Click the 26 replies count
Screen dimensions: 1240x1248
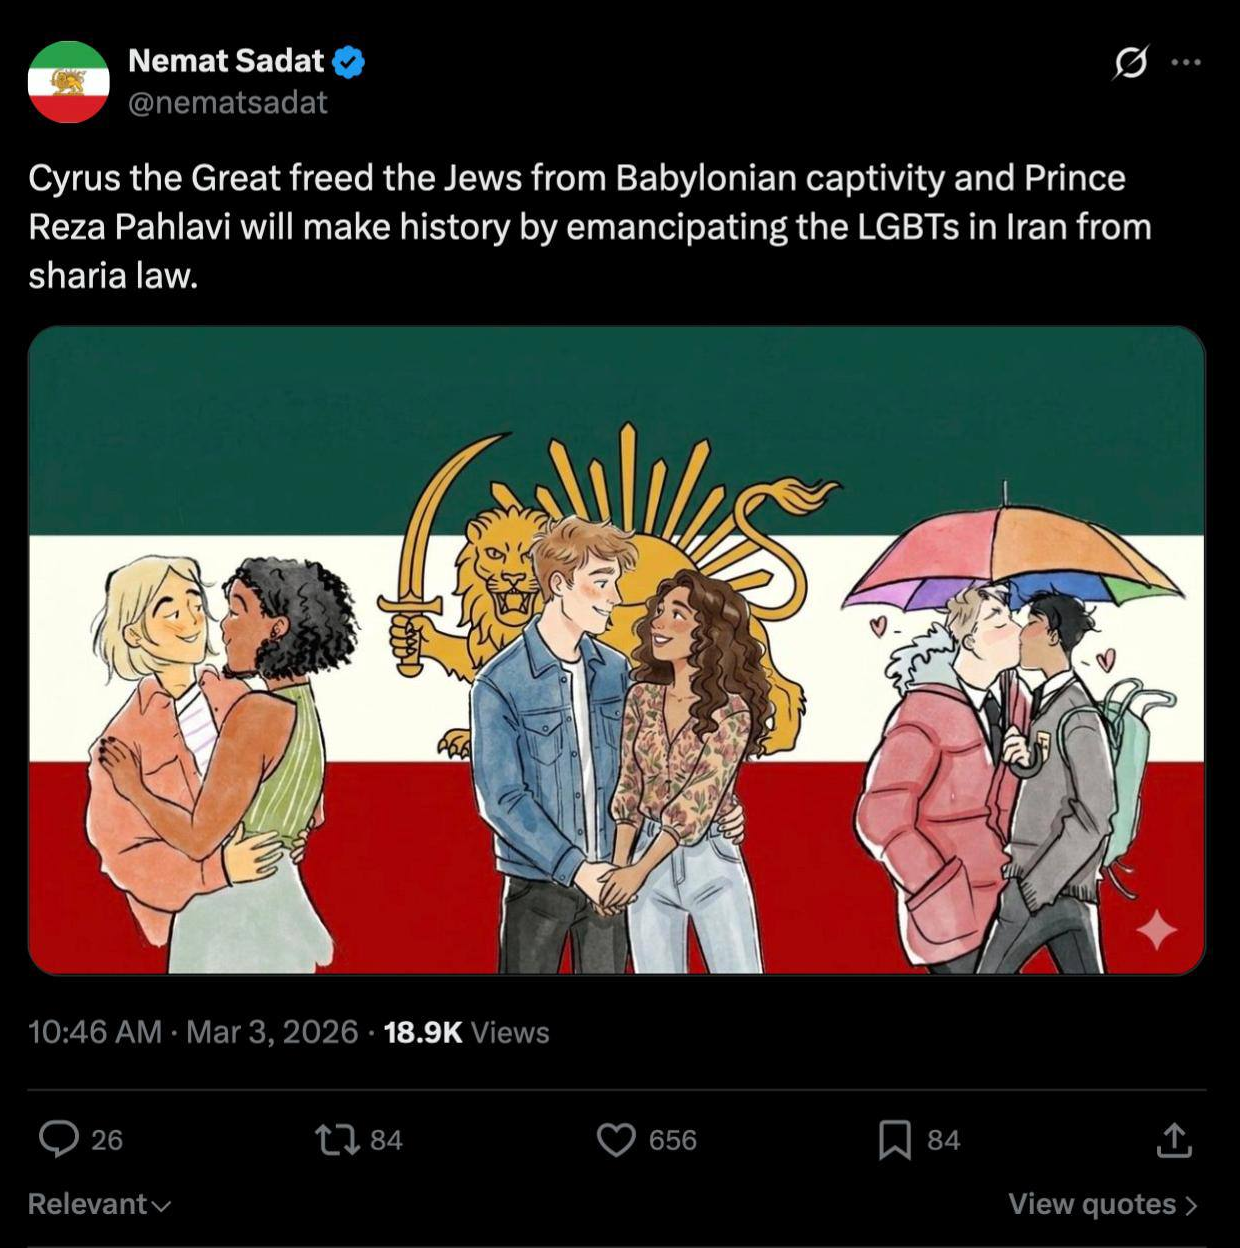pos(107,1140)
